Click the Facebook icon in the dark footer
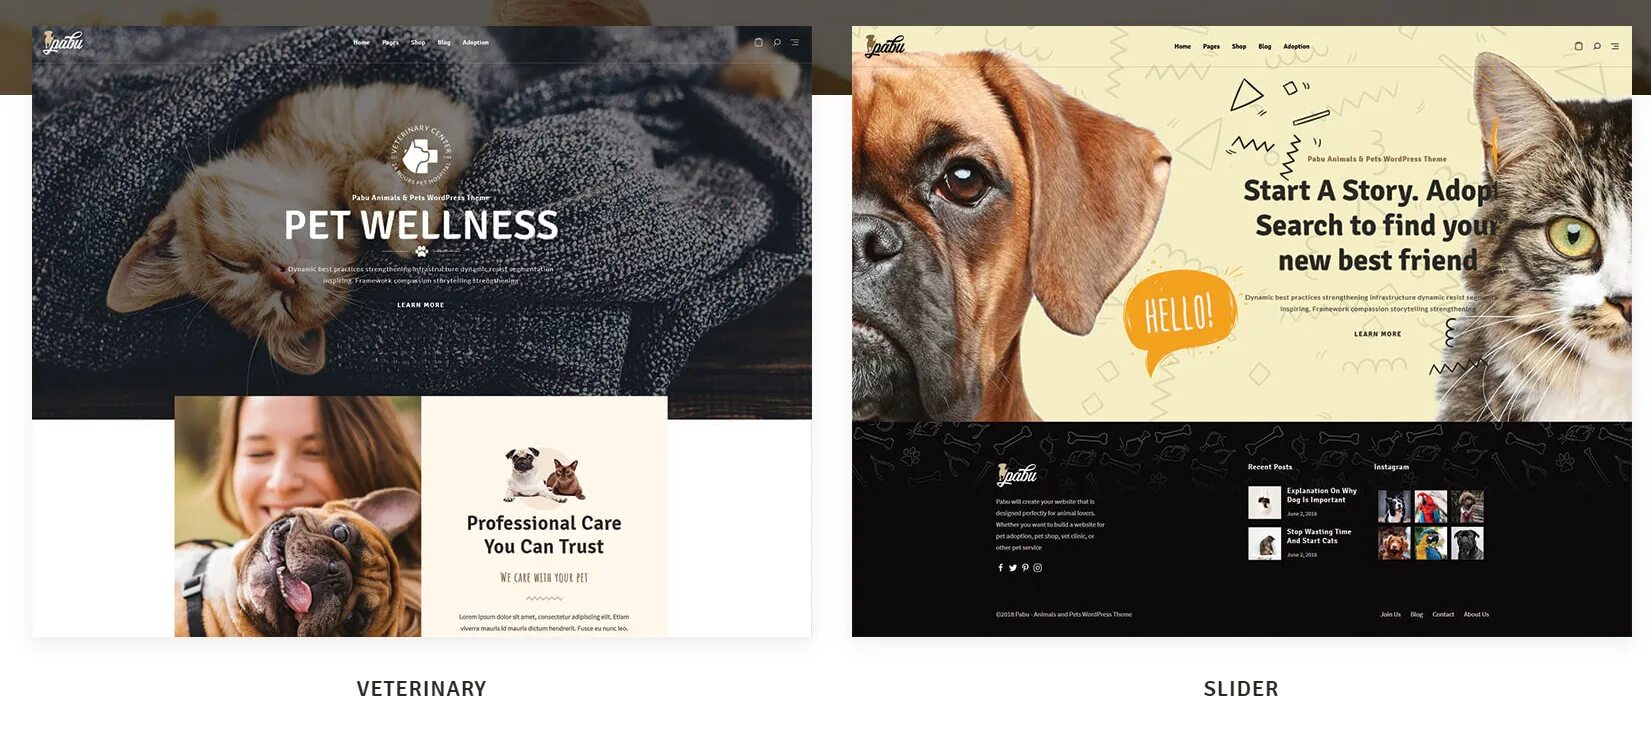The image size is (1651, 746). coord(1000,568)
